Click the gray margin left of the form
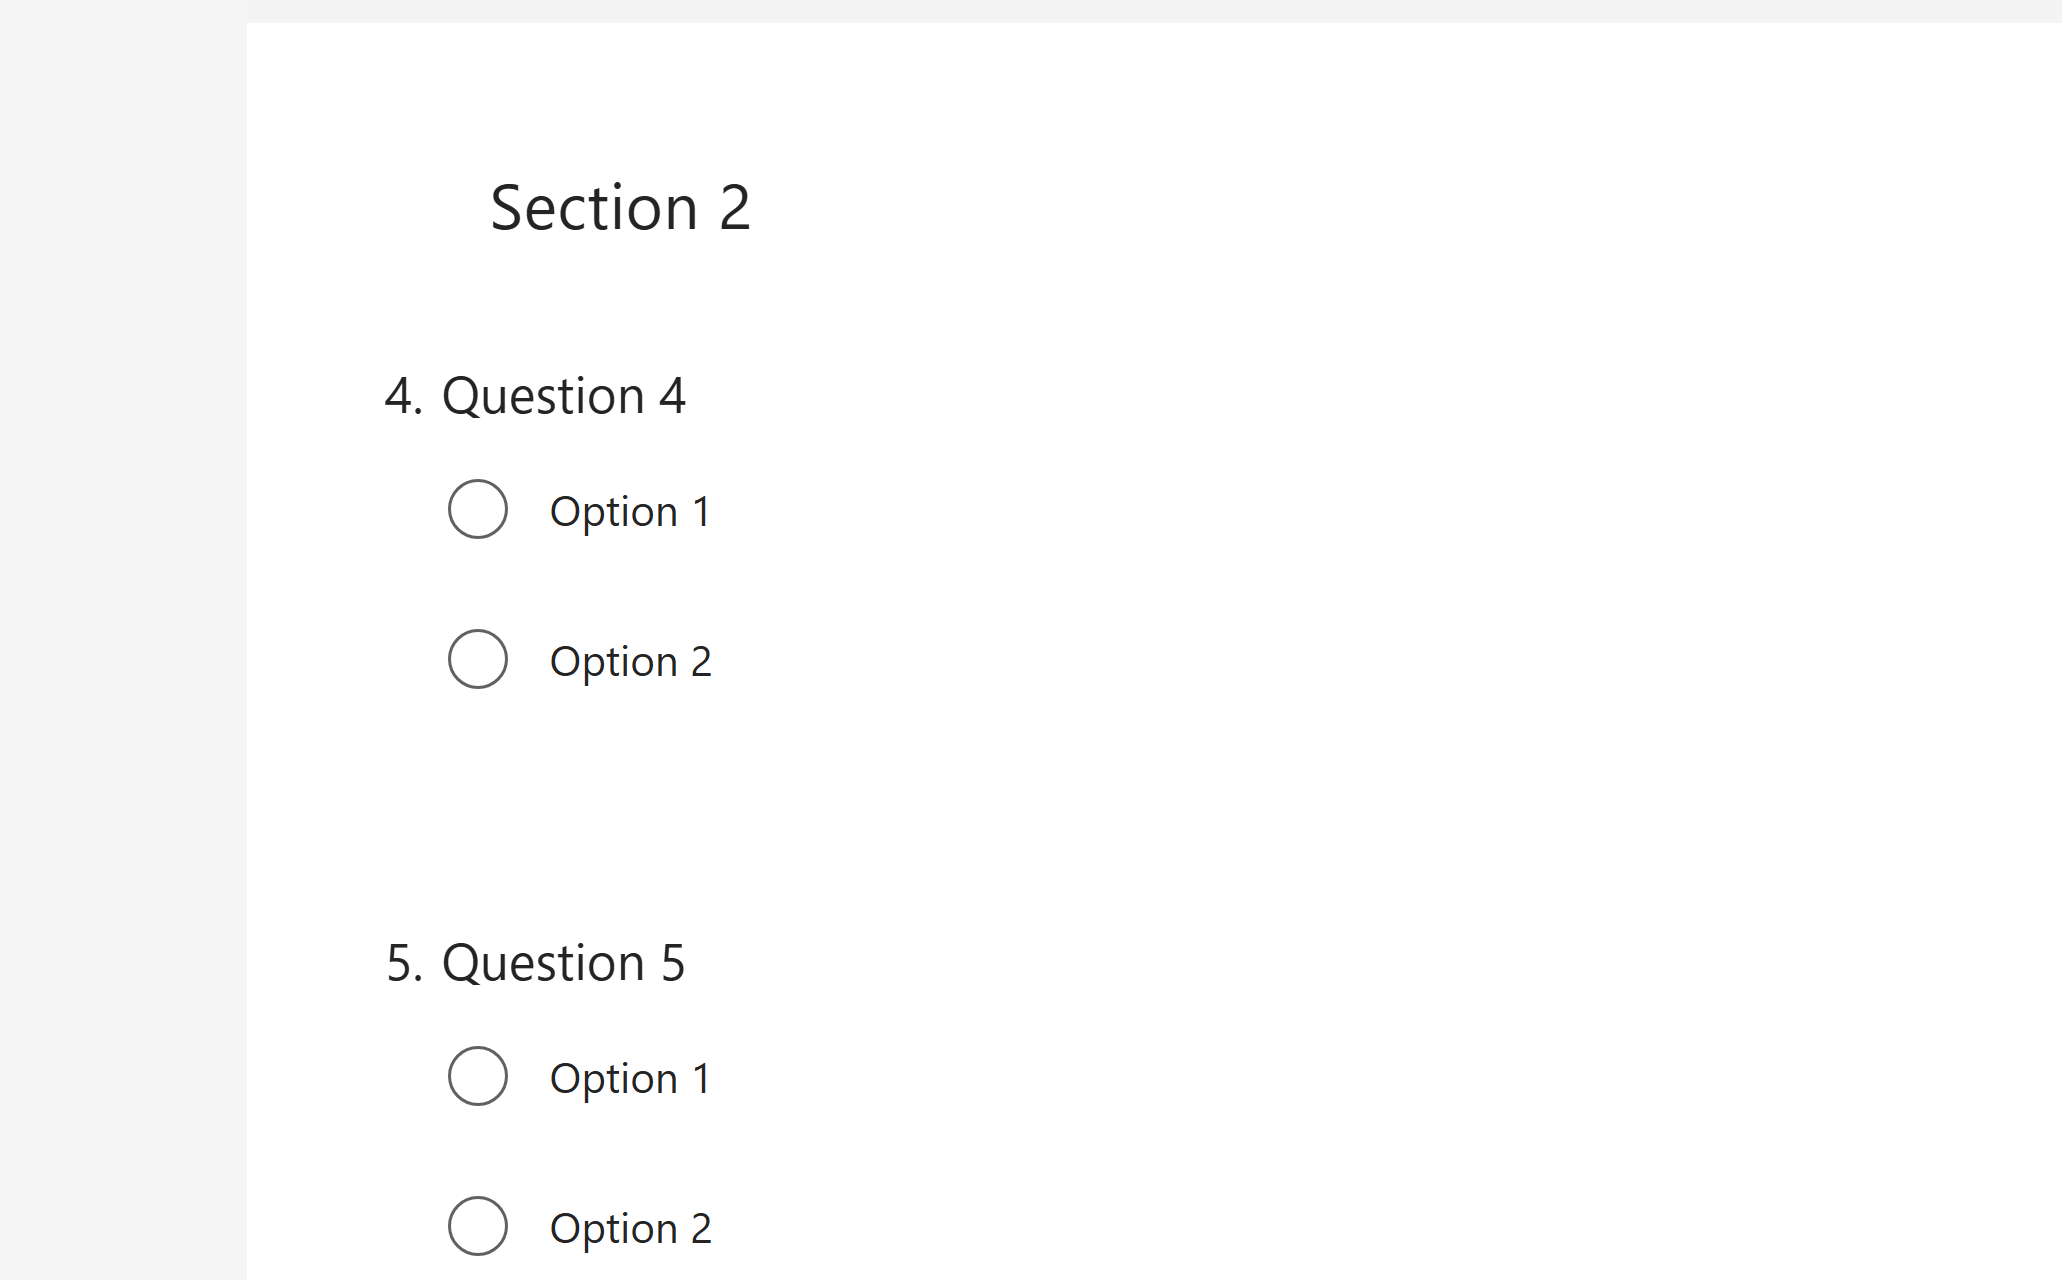Screen dimensions: 2062x1280 [x=120, y=640]
